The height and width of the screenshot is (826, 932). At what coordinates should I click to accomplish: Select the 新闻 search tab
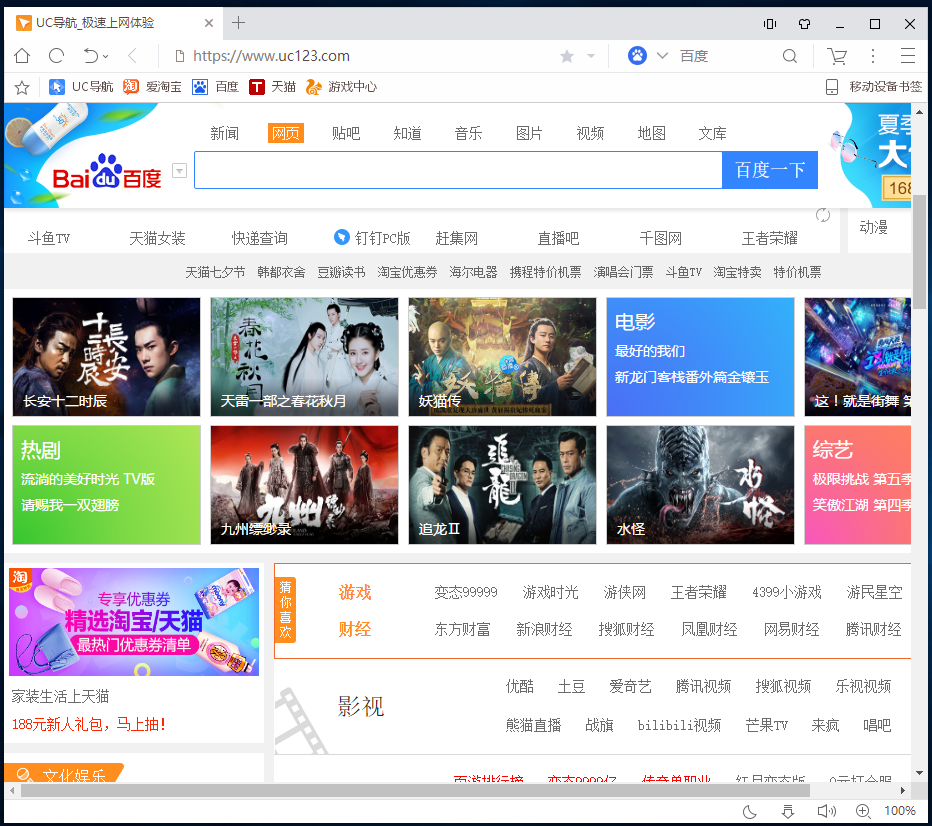point(225,133)
